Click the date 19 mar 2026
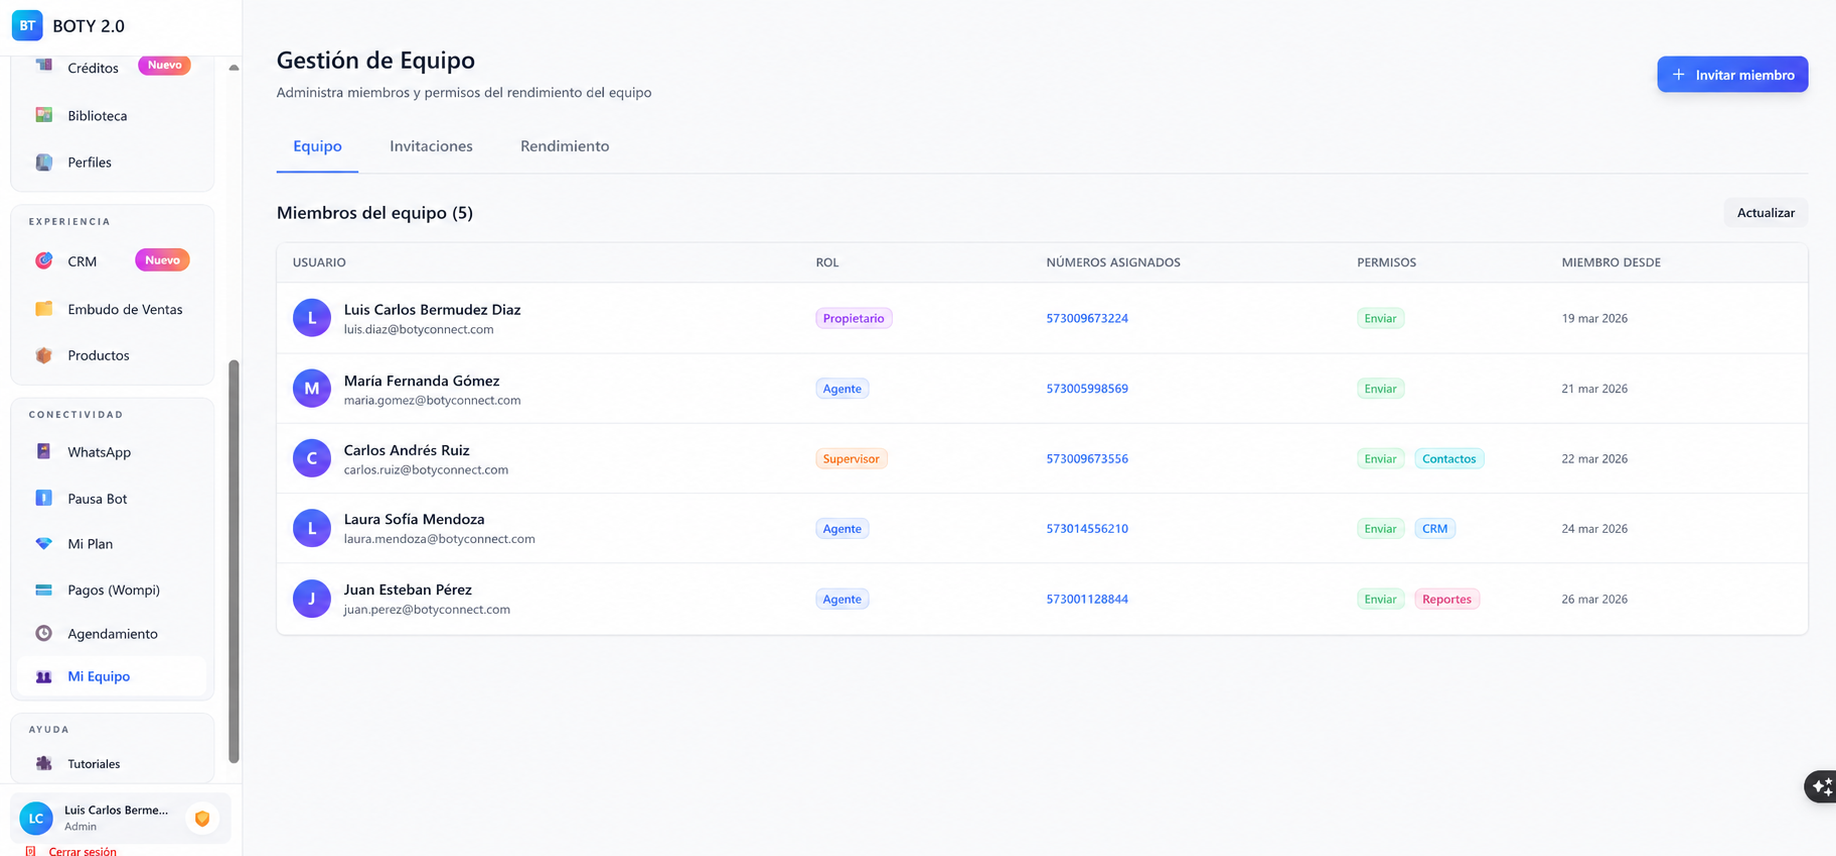Image resolution: width=1836 pixels, height=856 pixels. [x=1594, y=318]
